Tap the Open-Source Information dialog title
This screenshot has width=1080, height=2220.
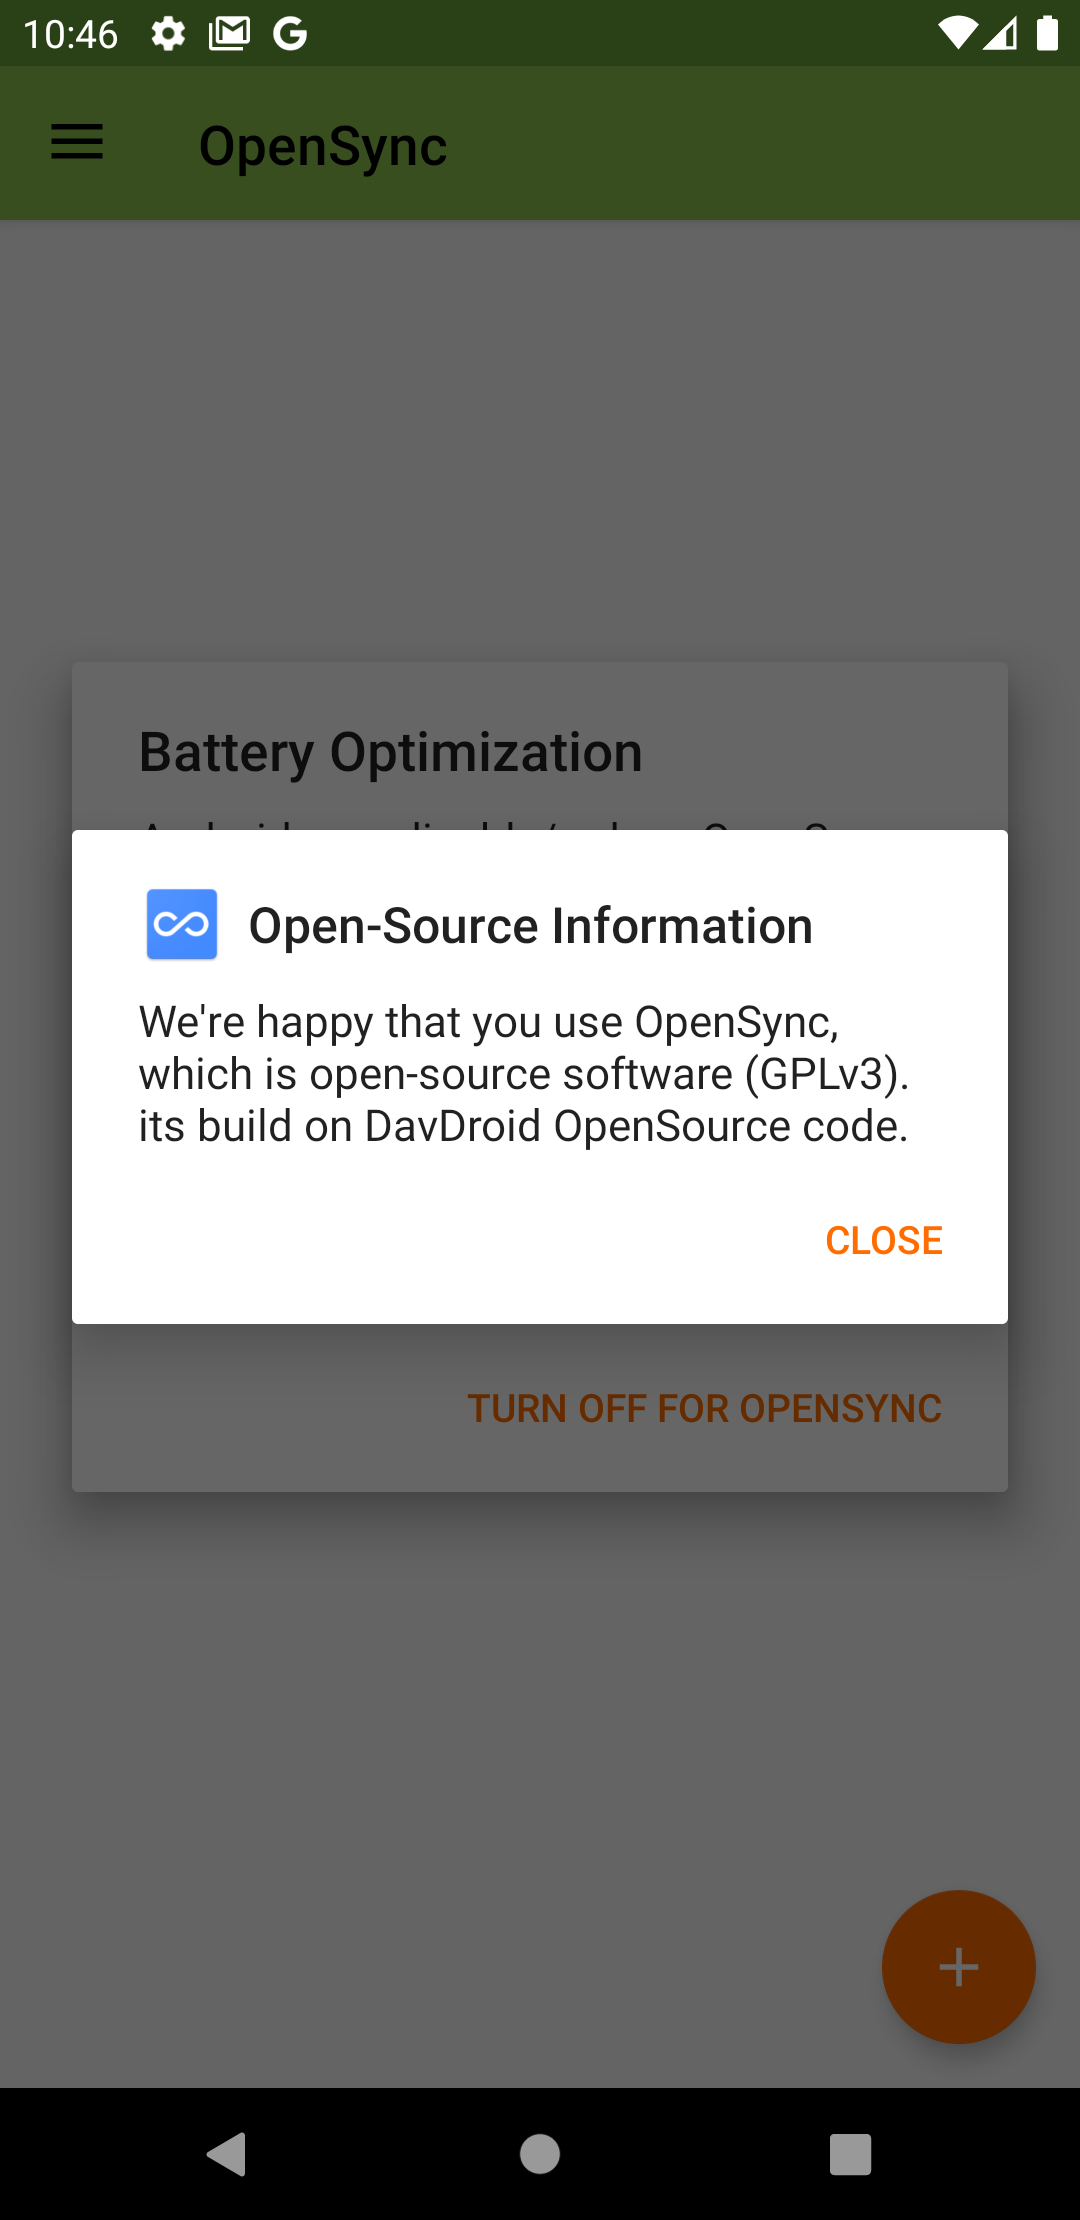tap(530, 926)
